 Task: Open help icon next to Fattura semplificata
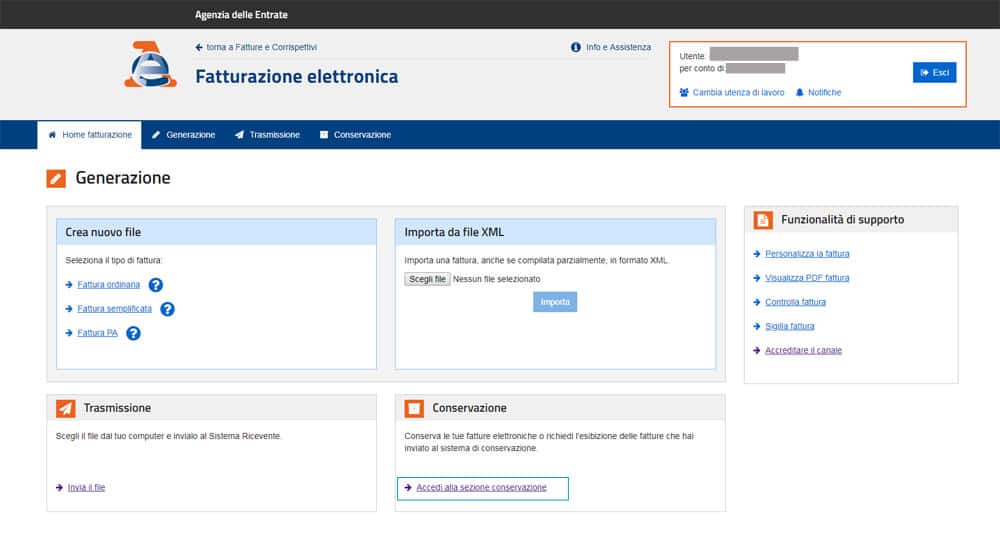click(x=167, y=309)
